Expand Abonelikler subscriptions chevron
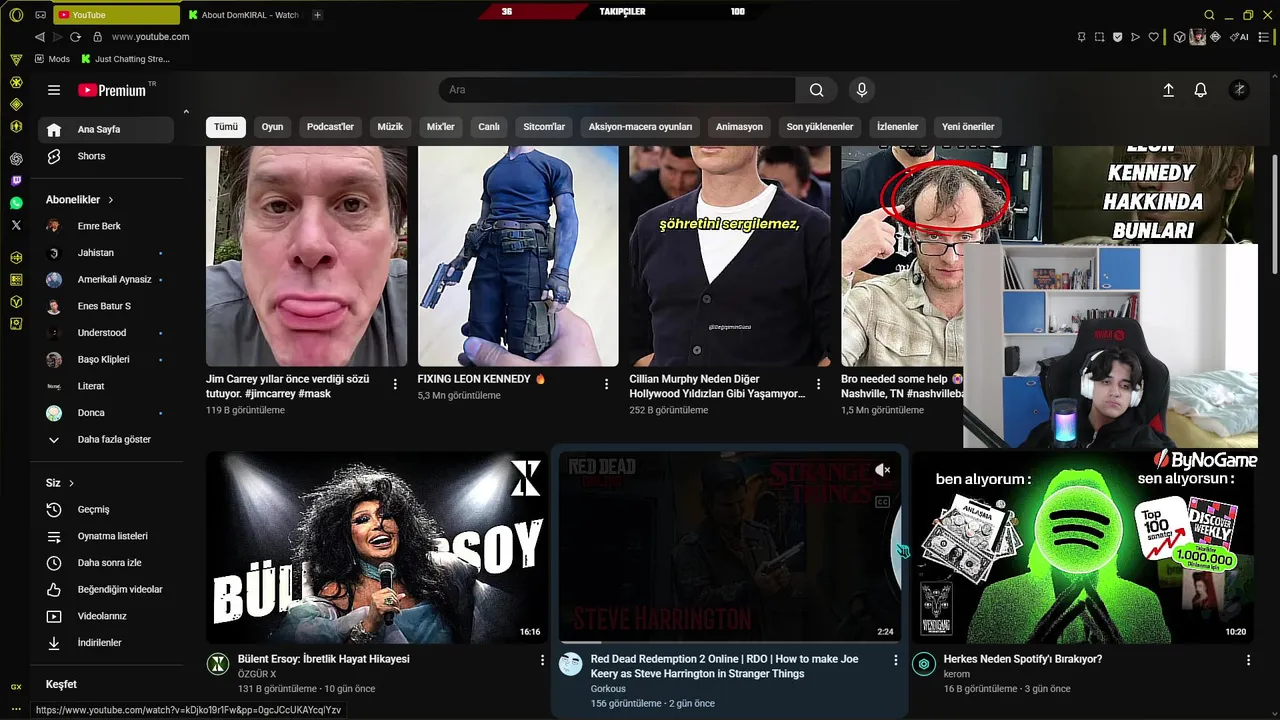The height and width of the screenshot is (720, 1280). click(x=111, y=200)
